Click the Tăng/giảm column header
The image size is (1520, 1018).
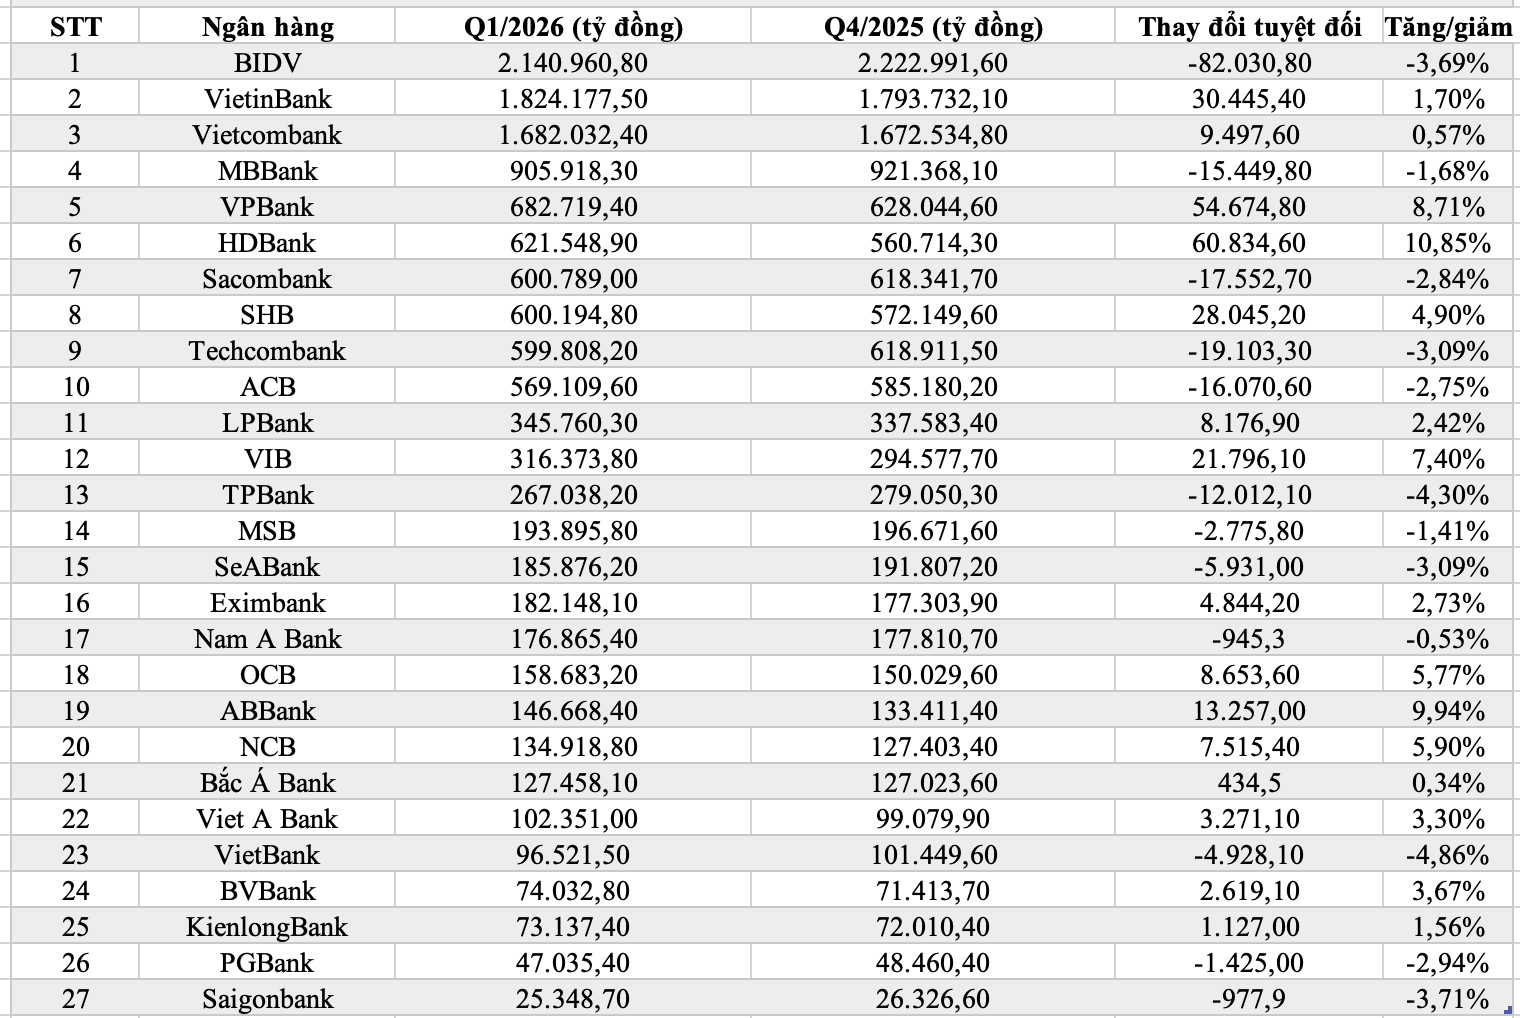(x=1448, y=26)
